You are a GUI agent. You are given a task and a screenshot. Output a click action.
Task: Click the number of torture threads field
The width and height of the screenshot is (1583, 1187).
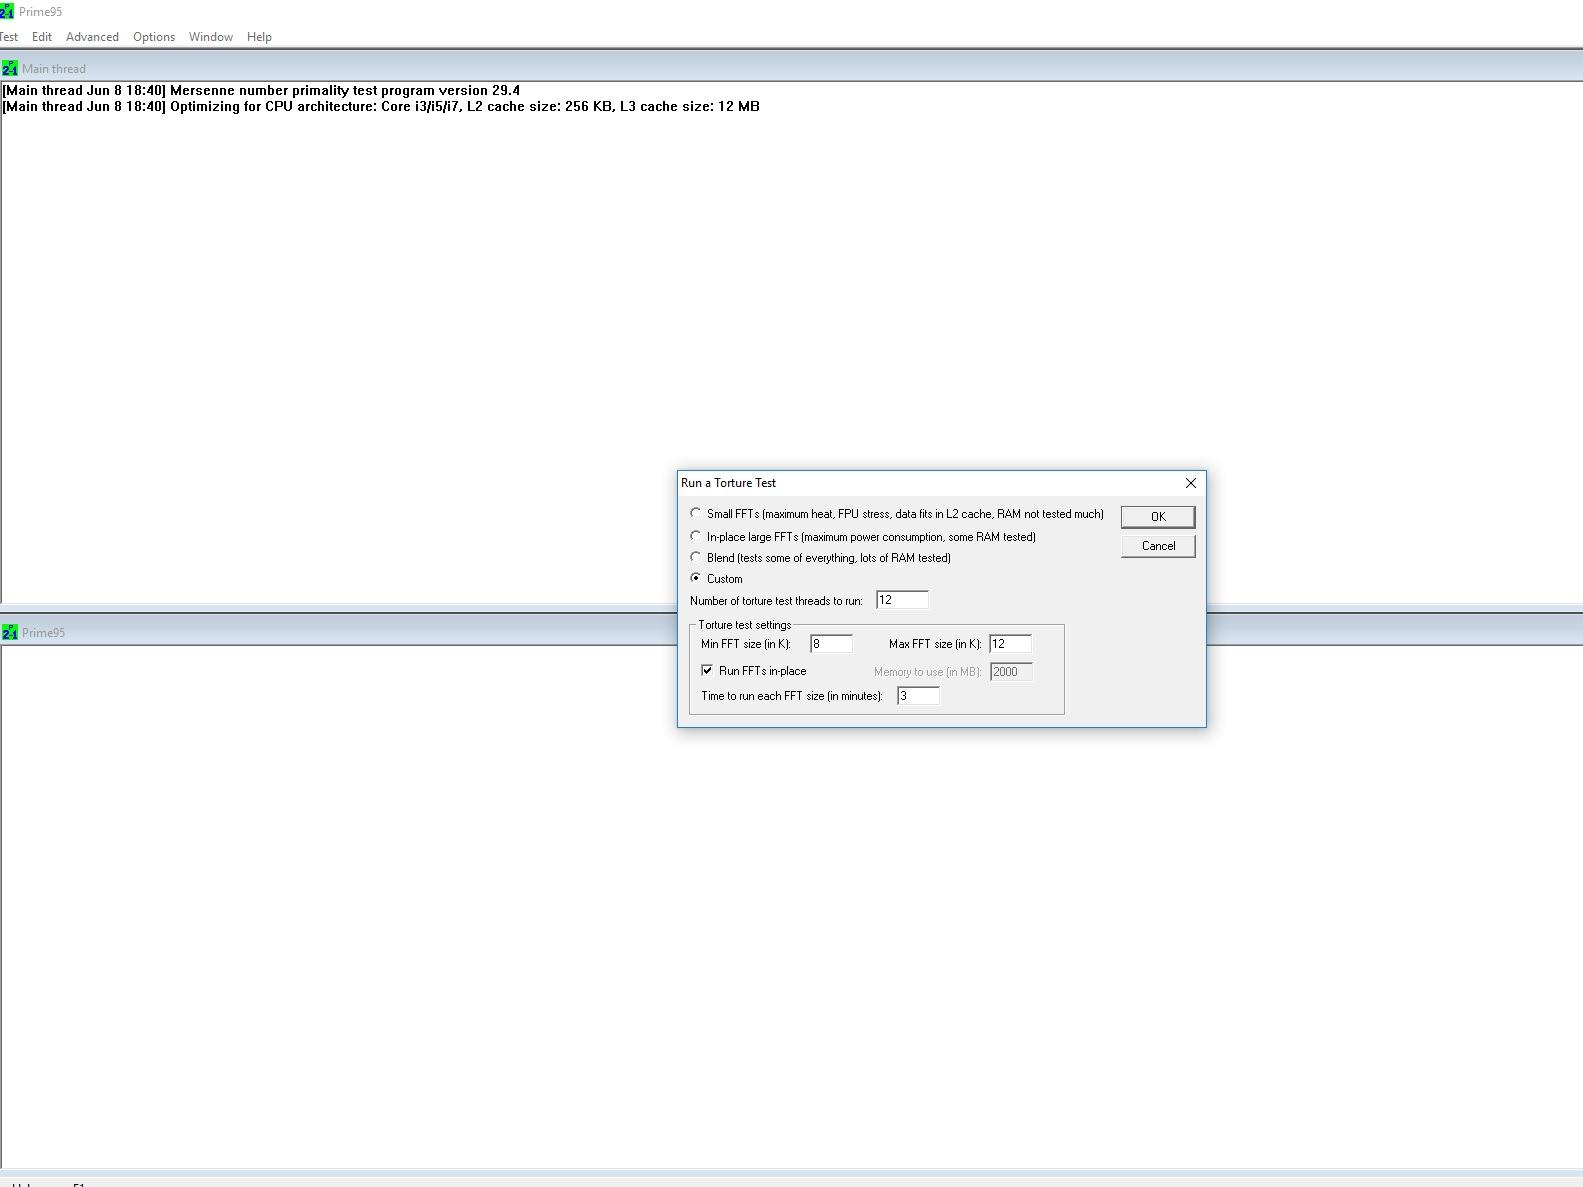point(902,600)
